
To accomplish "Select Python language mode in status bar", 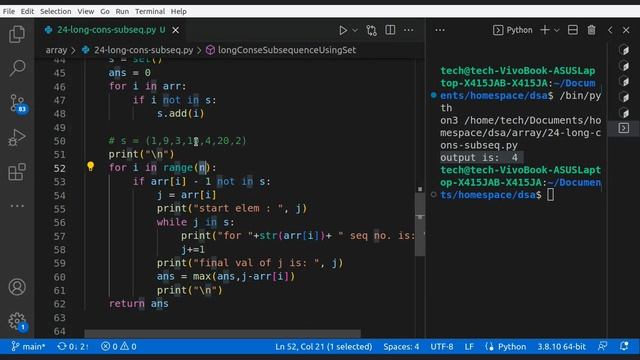I will click(x=512, y=347).
